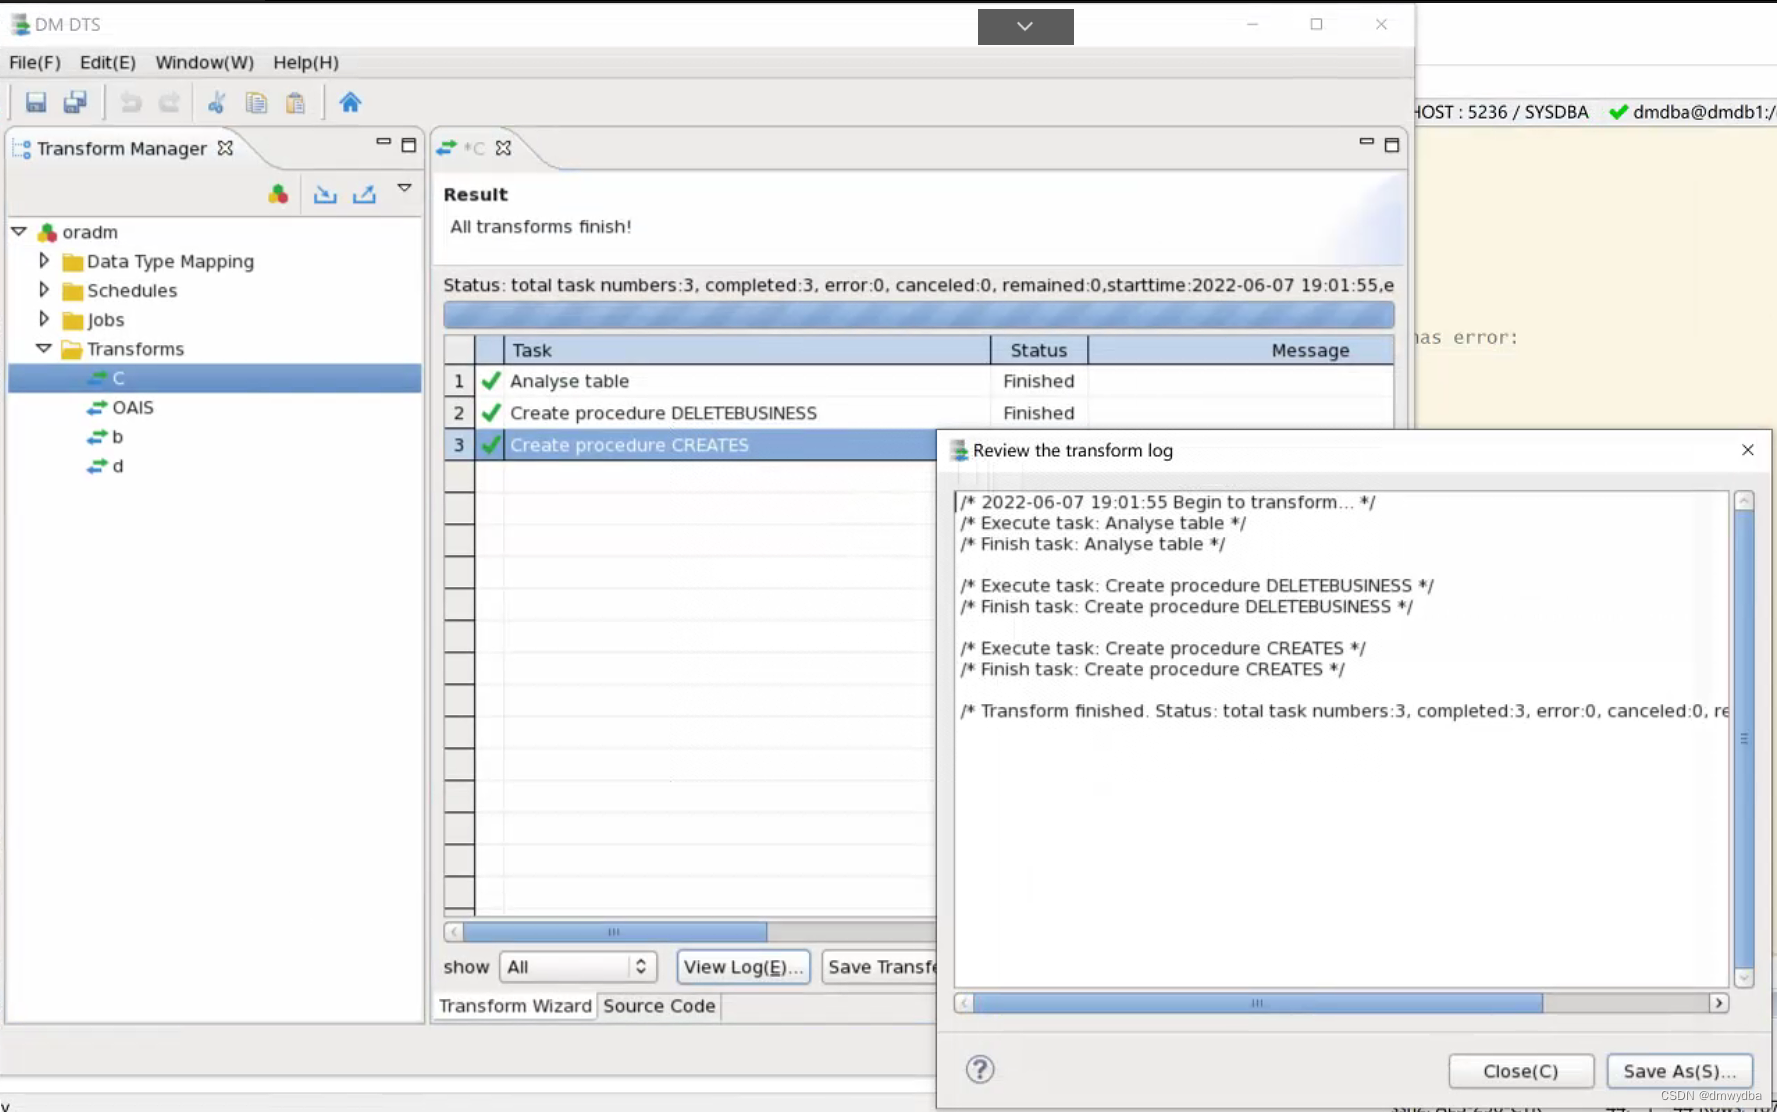Open the help icon in log dialog
This screenshot has height=1112, width=1777.
[x=980, y=1070]
